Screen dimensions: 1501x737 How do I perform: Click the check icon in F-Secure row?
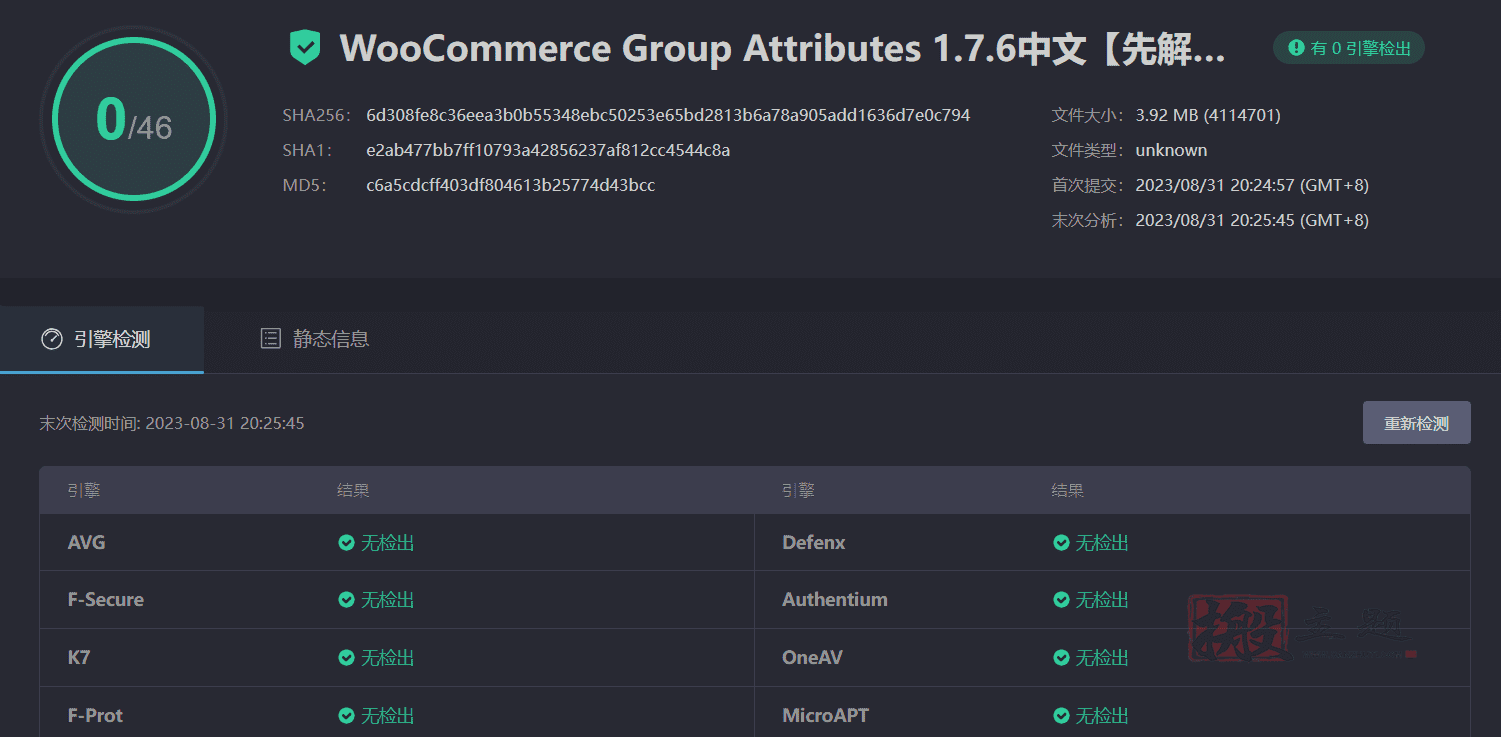(x=346, y=600)
